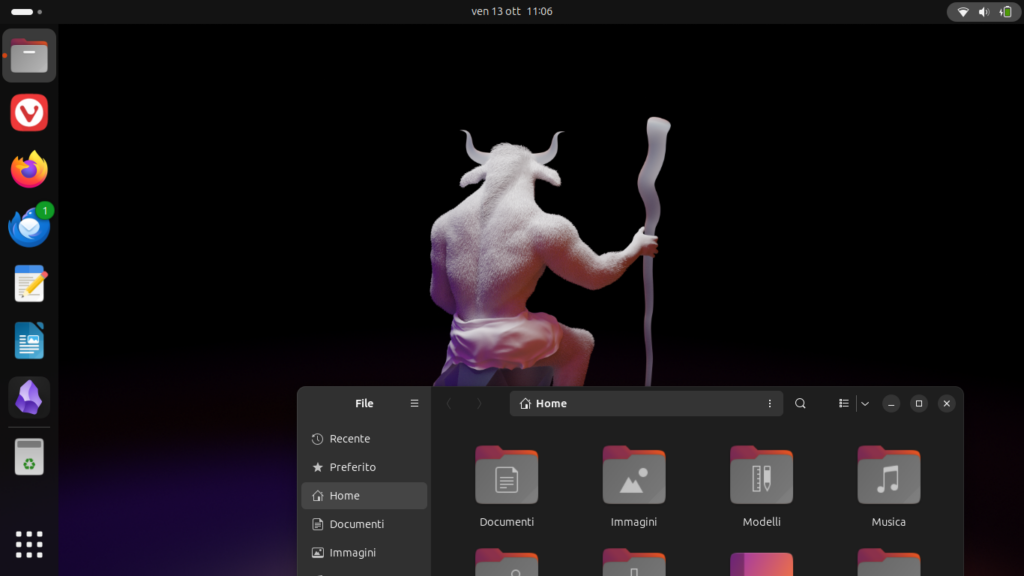The width and height of the screenshot is (1024, 576).
Task: Open Thunderbird mail from the dock
Action: pos(29,227)
